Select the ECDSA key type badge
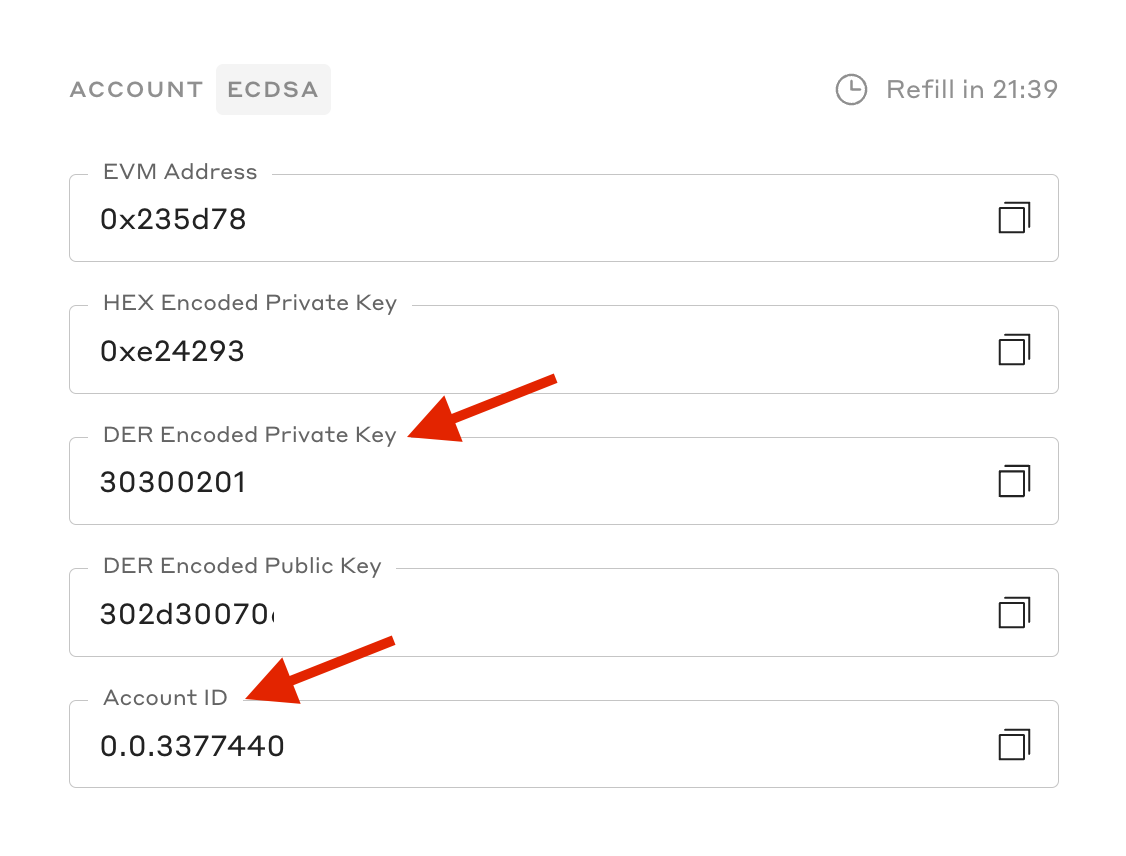 273,90
